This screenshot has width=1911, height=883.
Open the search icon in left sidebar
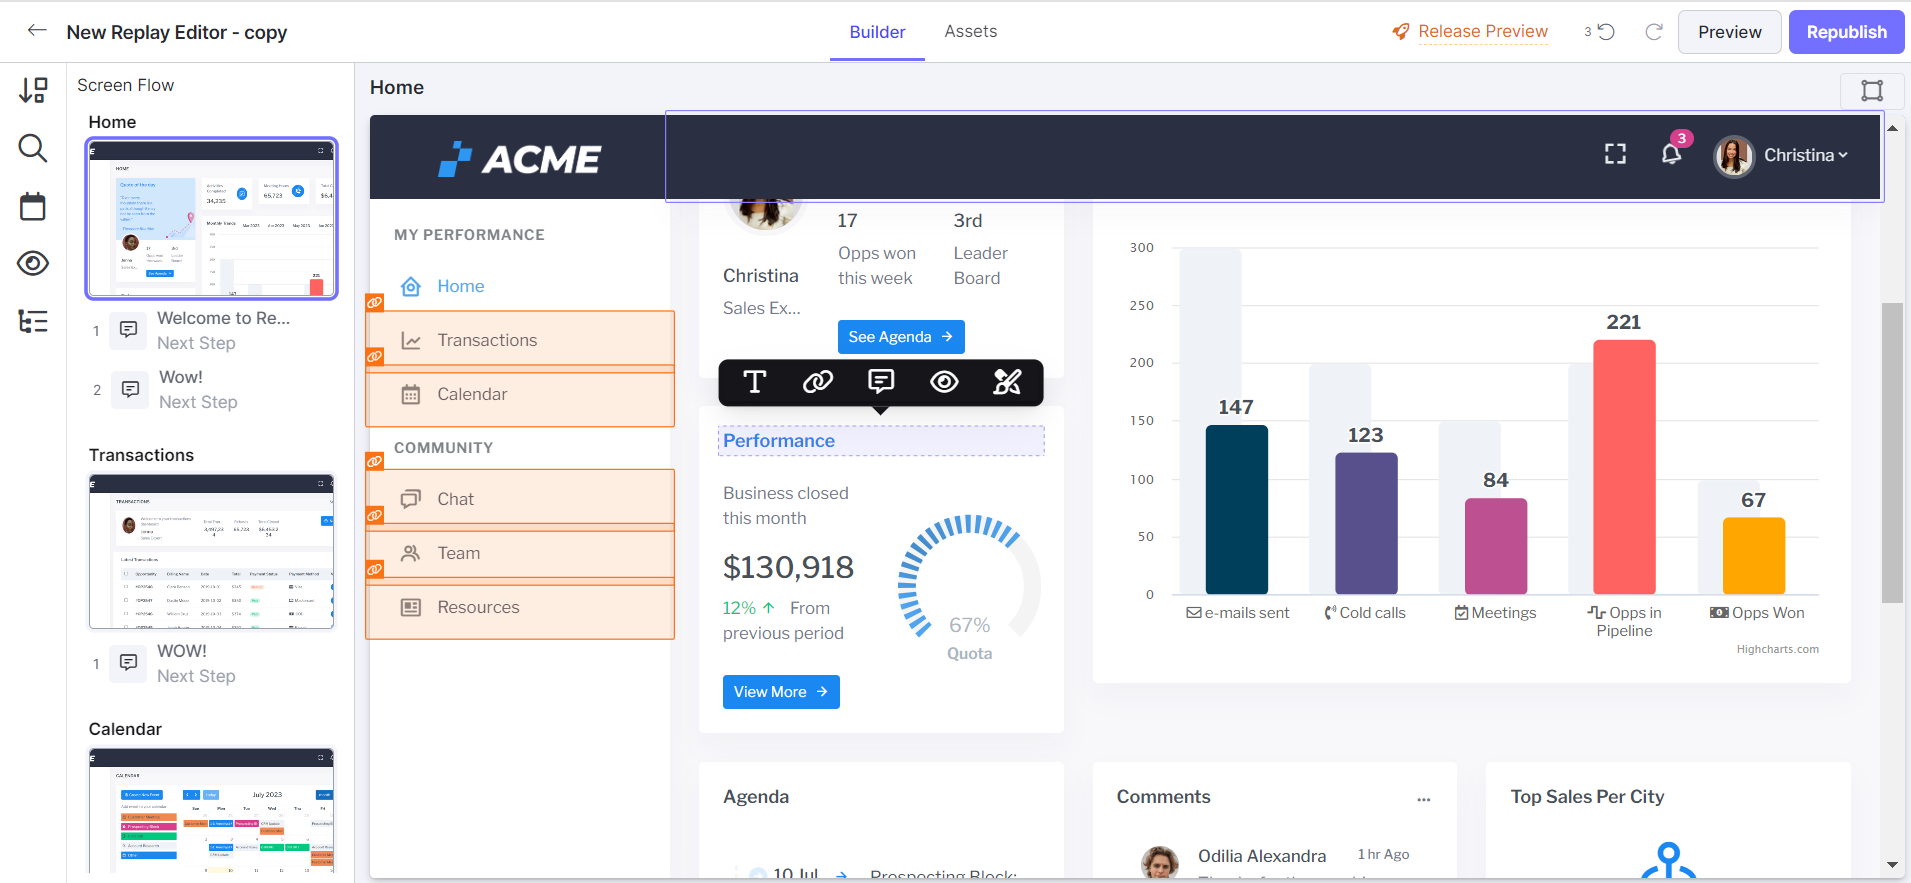pyautogui.click(x=33, y=149)
